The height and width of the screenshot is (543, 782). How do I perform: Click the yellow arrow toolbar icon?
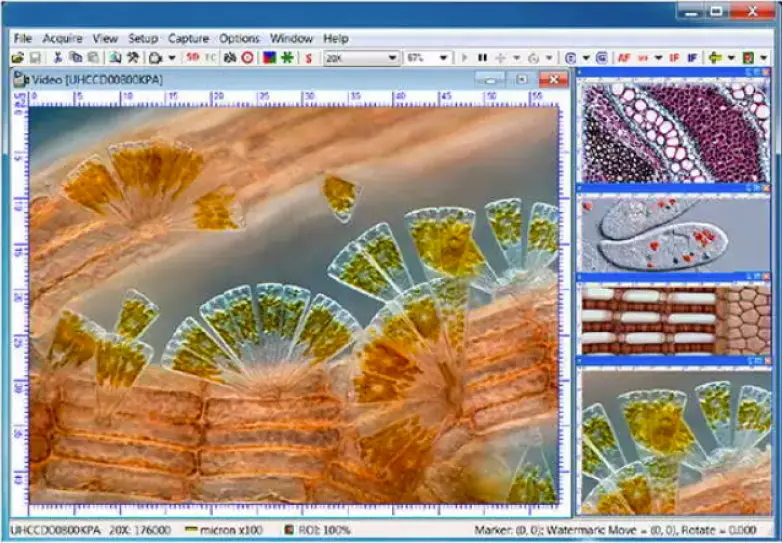pyautogui.click(x=715, y=58)
